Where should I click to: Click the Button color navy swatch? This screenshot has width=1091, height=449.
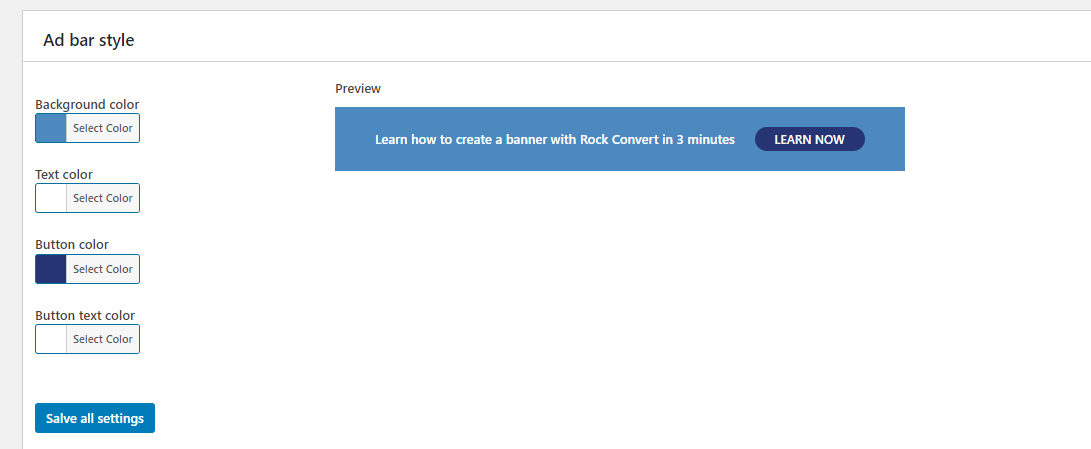tap(51, 269)
